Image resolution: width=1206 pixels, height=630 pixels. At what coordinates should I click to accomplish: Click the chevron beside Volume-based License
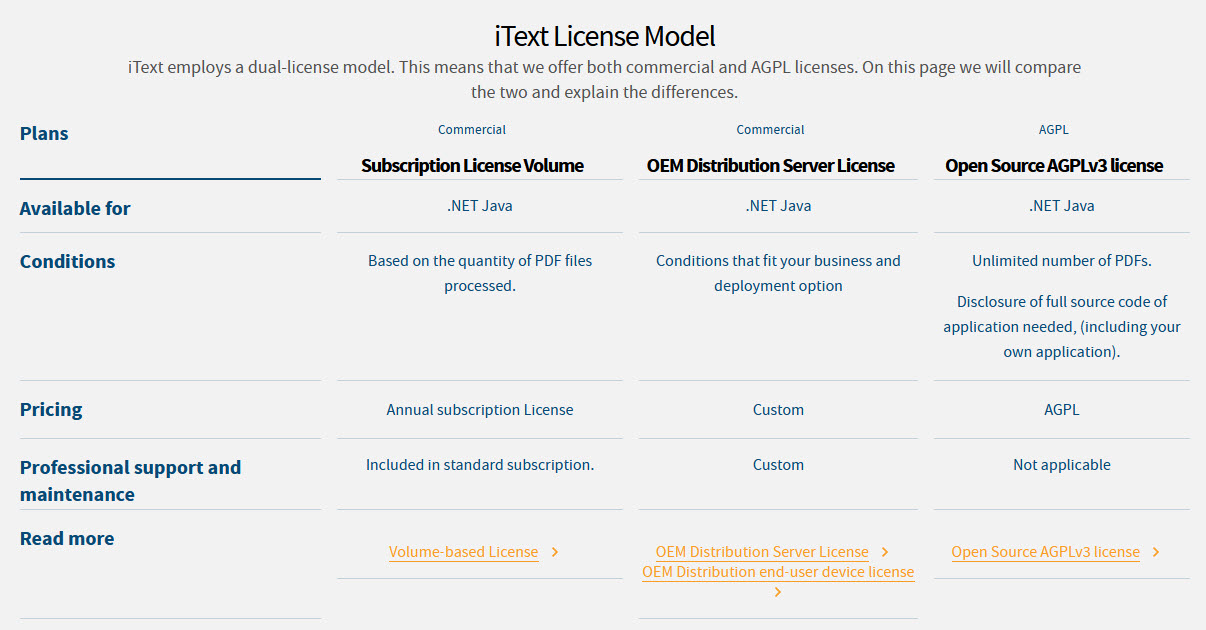555,551
